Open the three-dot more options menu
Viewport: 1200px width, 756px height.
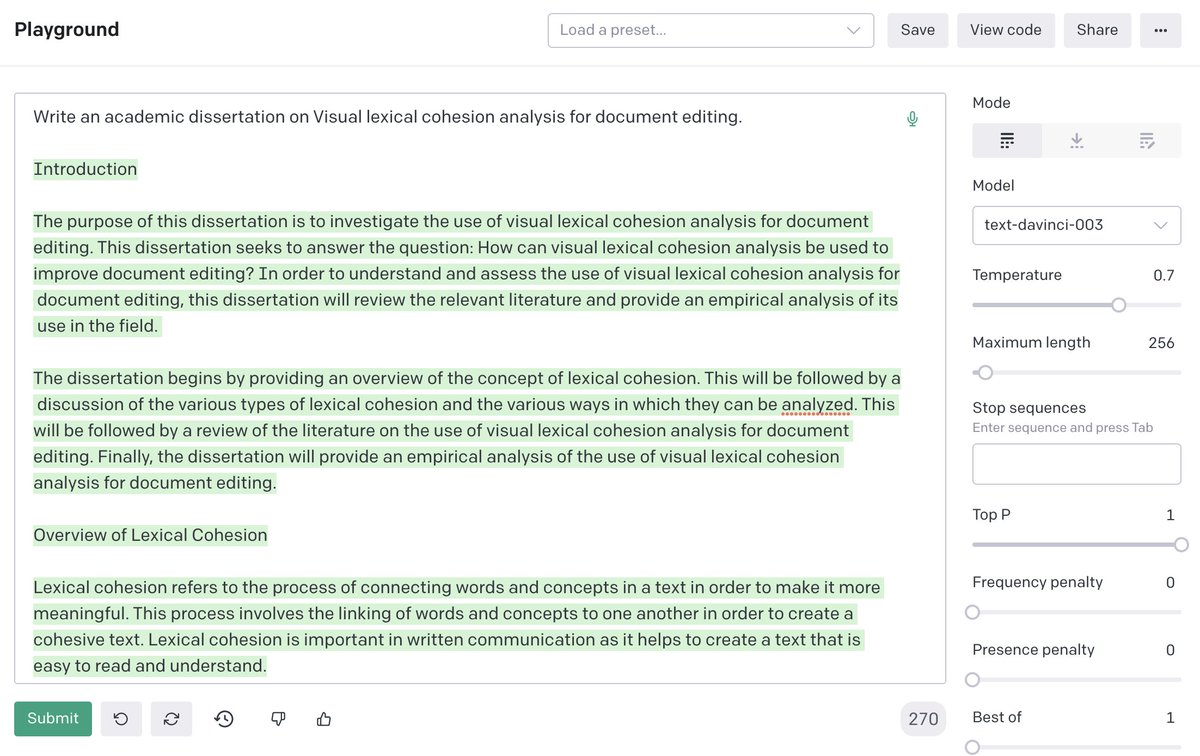[1161, 30]
